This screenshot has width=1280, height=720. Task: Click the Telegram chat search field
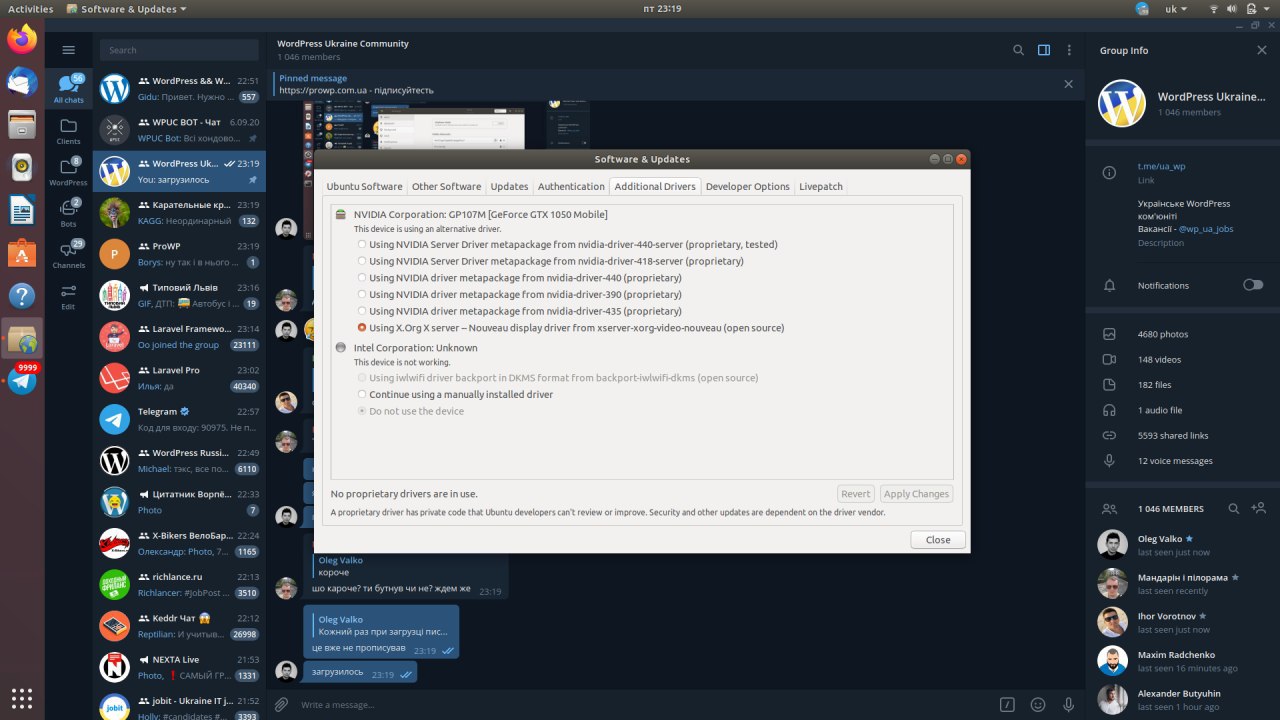[x=179, y=50]
